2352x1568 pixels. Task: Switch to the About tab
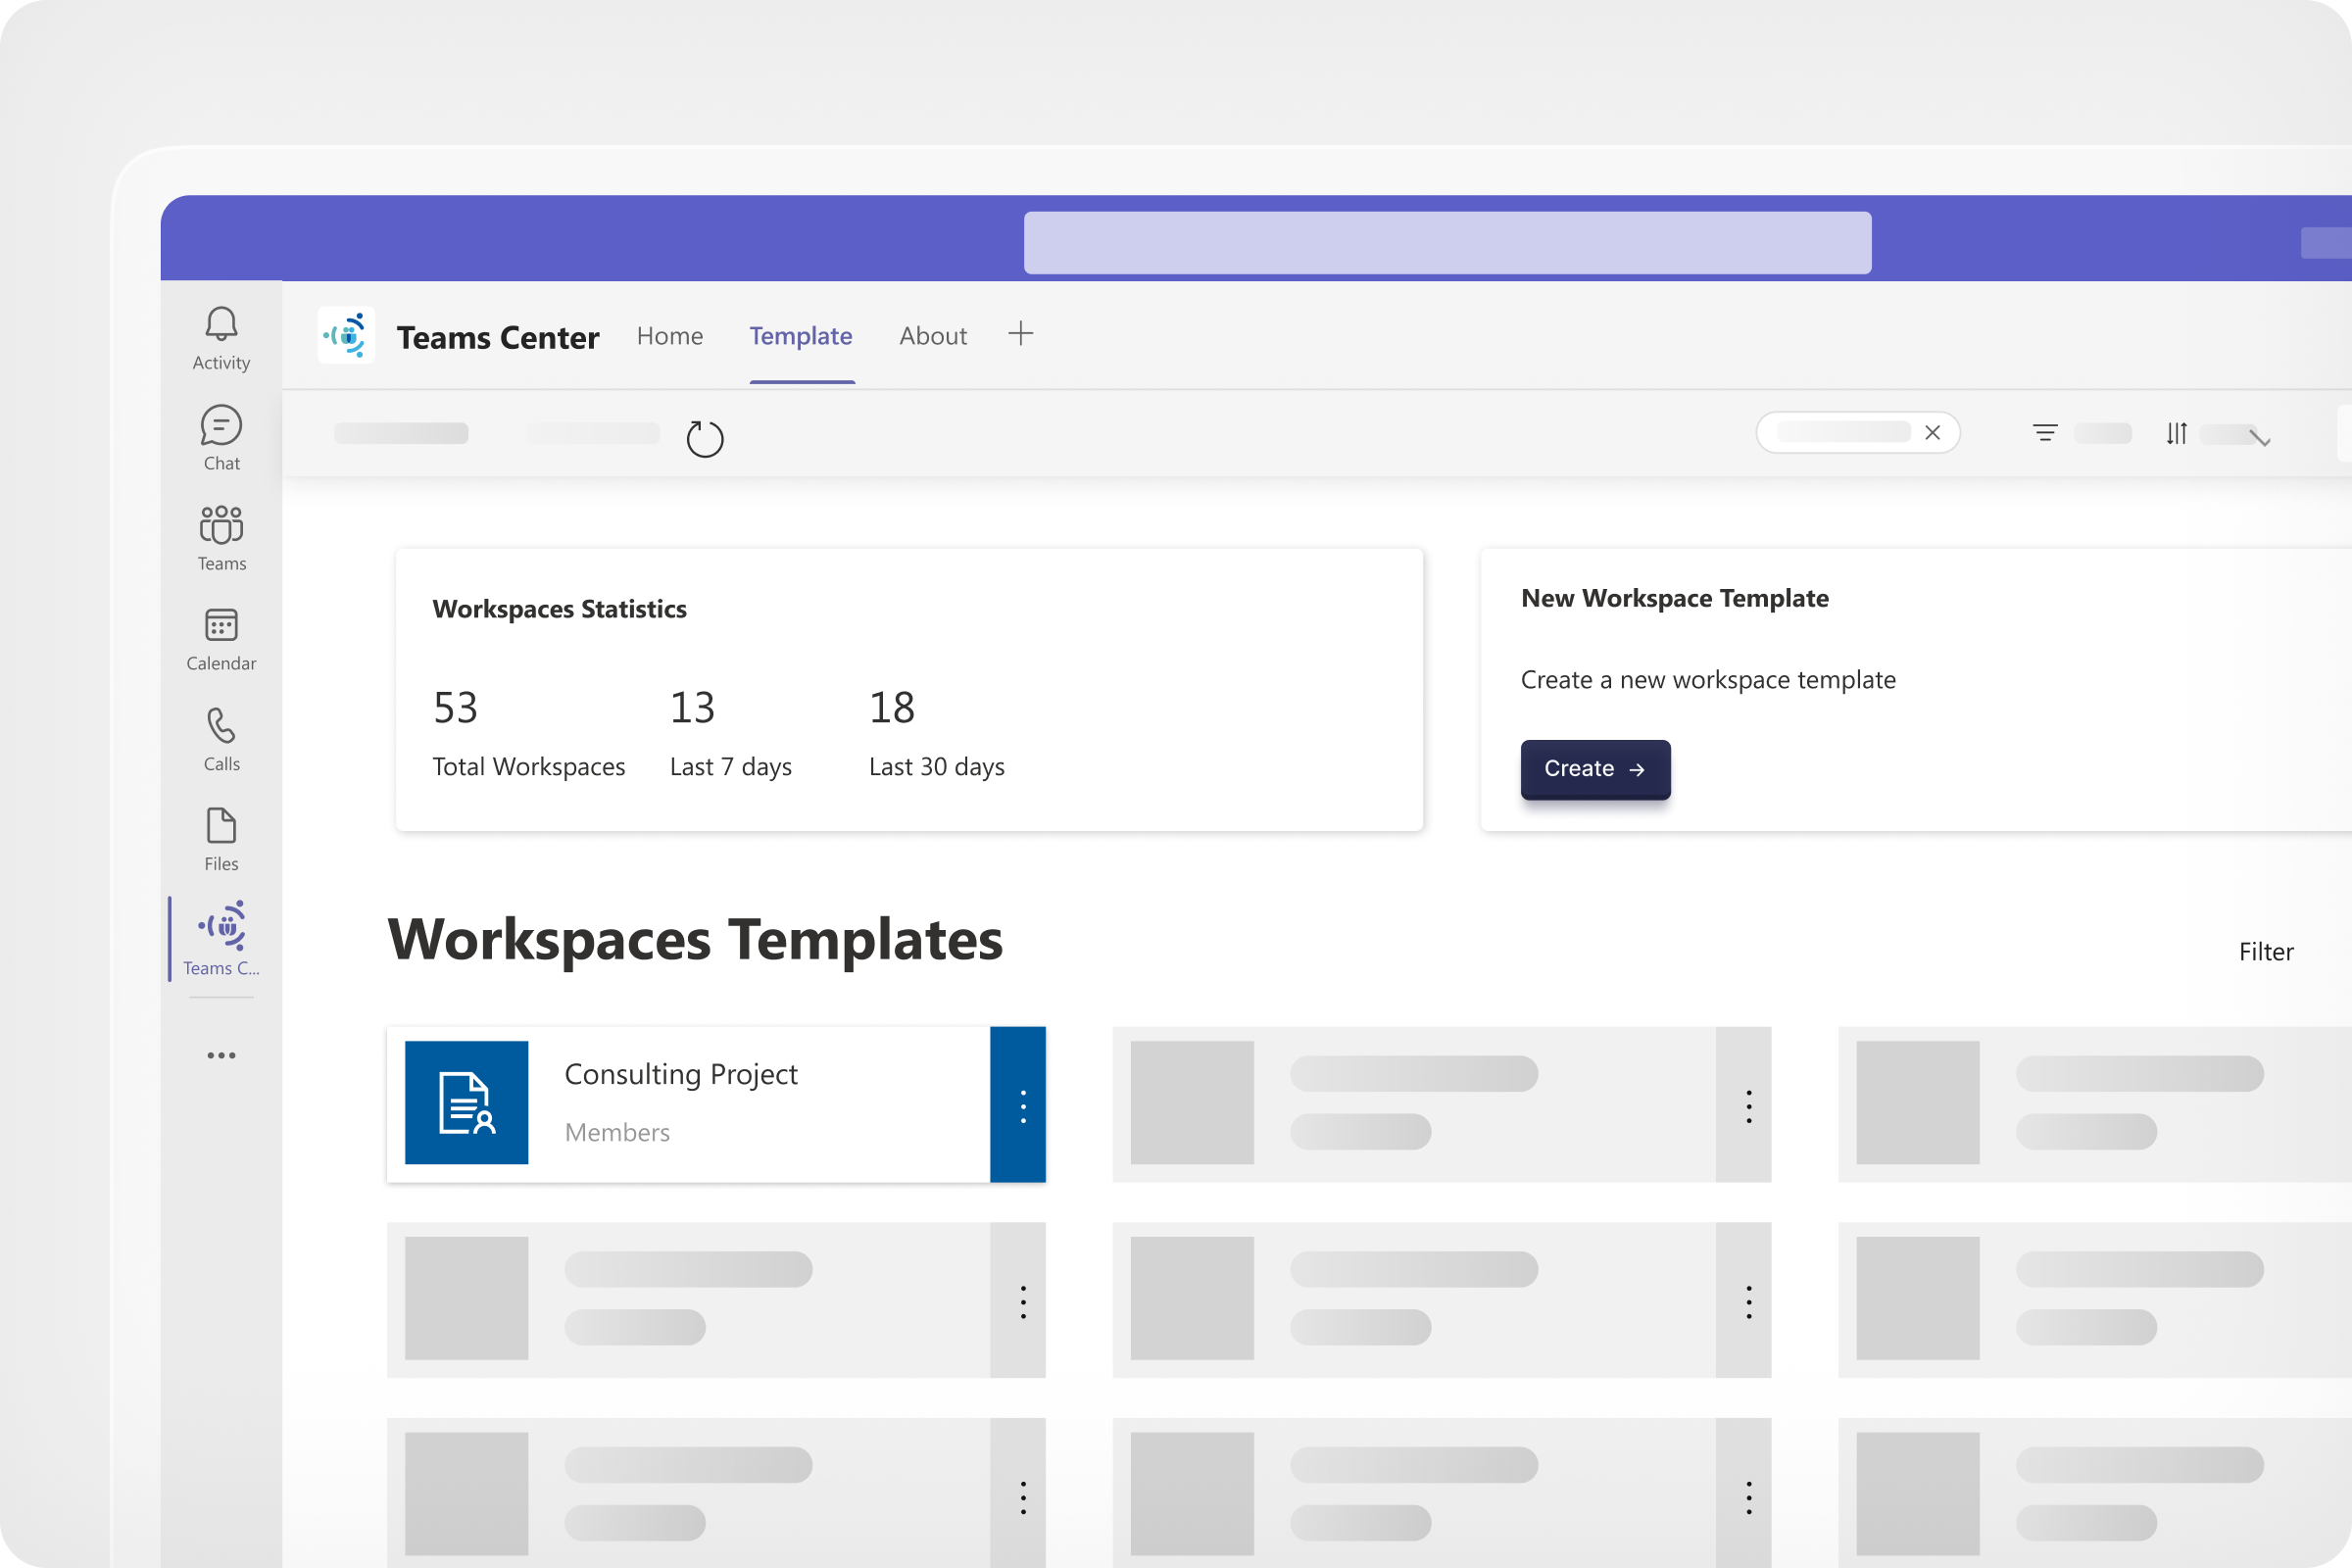pos(932,336)
